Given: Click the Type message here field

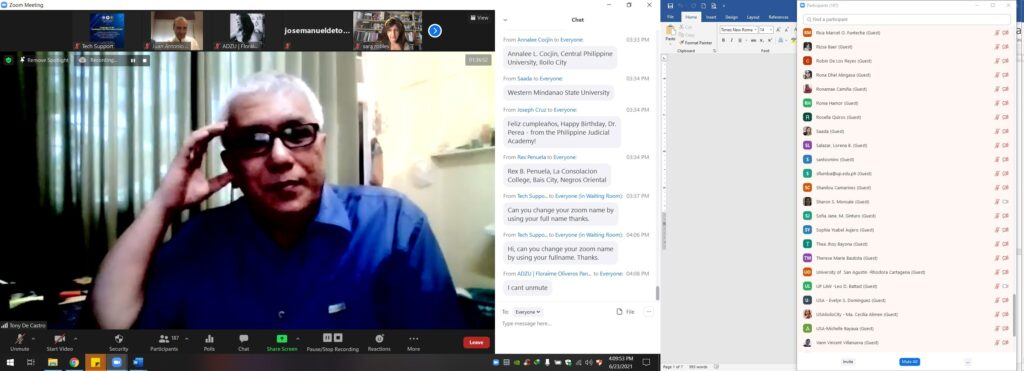Looking at the screenshot, I should pyautogui.click(x=578, y=324).
